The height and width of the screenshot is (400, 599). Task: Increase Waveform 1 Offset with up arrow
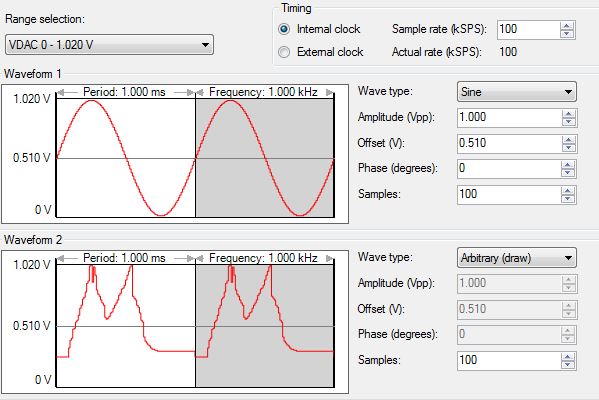point(569,139)
